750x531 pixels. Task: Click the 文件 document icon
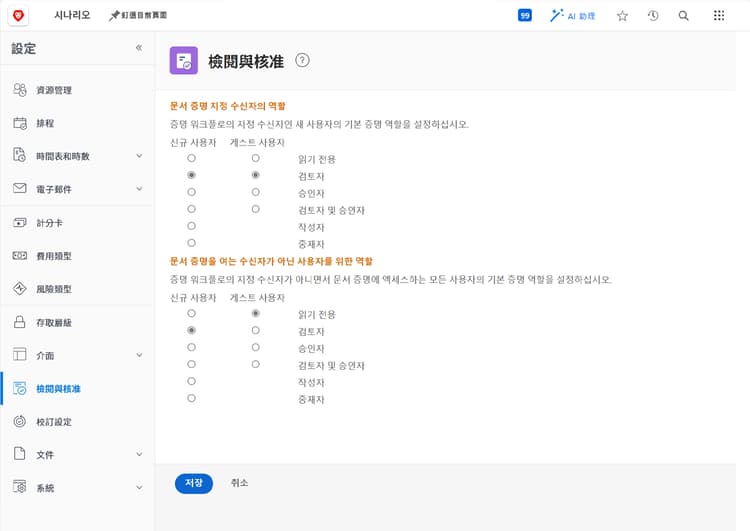tap(20, 454)
